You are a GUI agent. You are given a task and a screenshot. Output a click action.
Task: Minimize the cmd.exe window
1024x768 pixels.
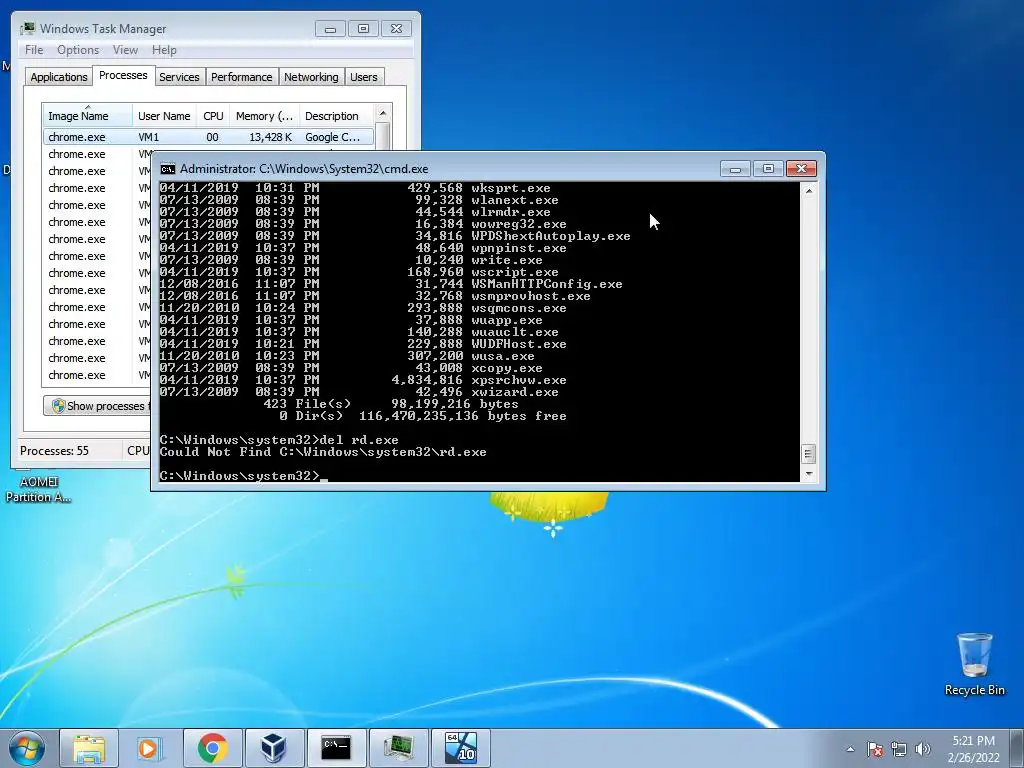735,169
